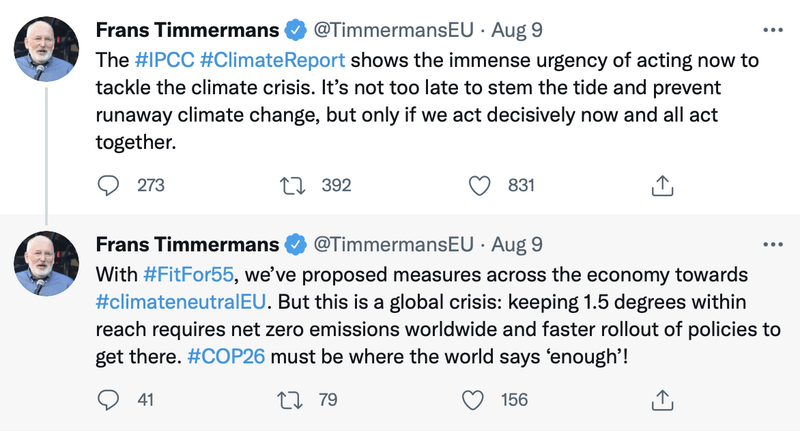Reply to the IPCC ClimateReport tweet
The image size is (800, 431).
click(x=108, y=186)
